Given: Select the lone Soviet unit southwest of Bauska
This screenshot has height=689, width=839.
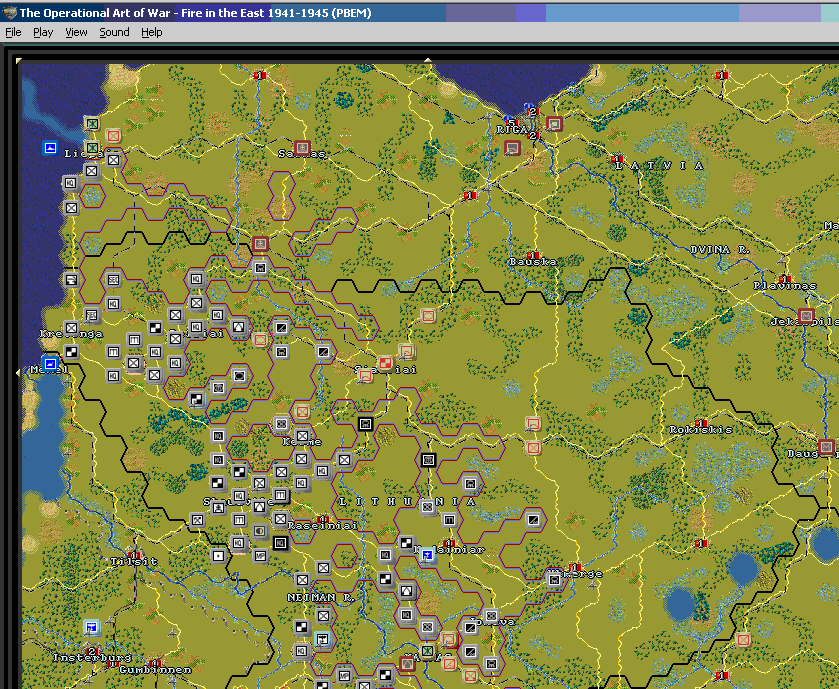Looking at the screenshot, I should pyautogui.click(x=428, y=316).
